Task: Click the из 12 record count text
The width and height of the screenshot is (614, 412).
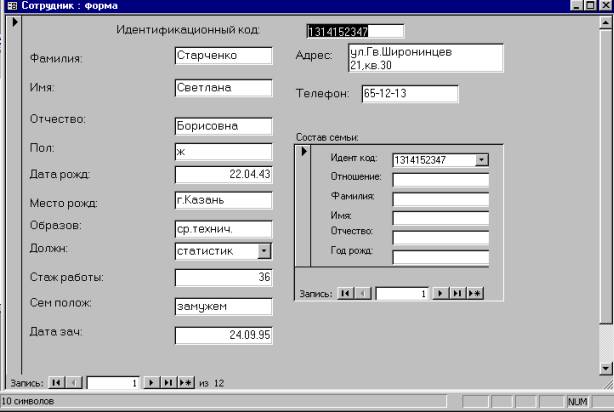Action: tap(211, 383)
